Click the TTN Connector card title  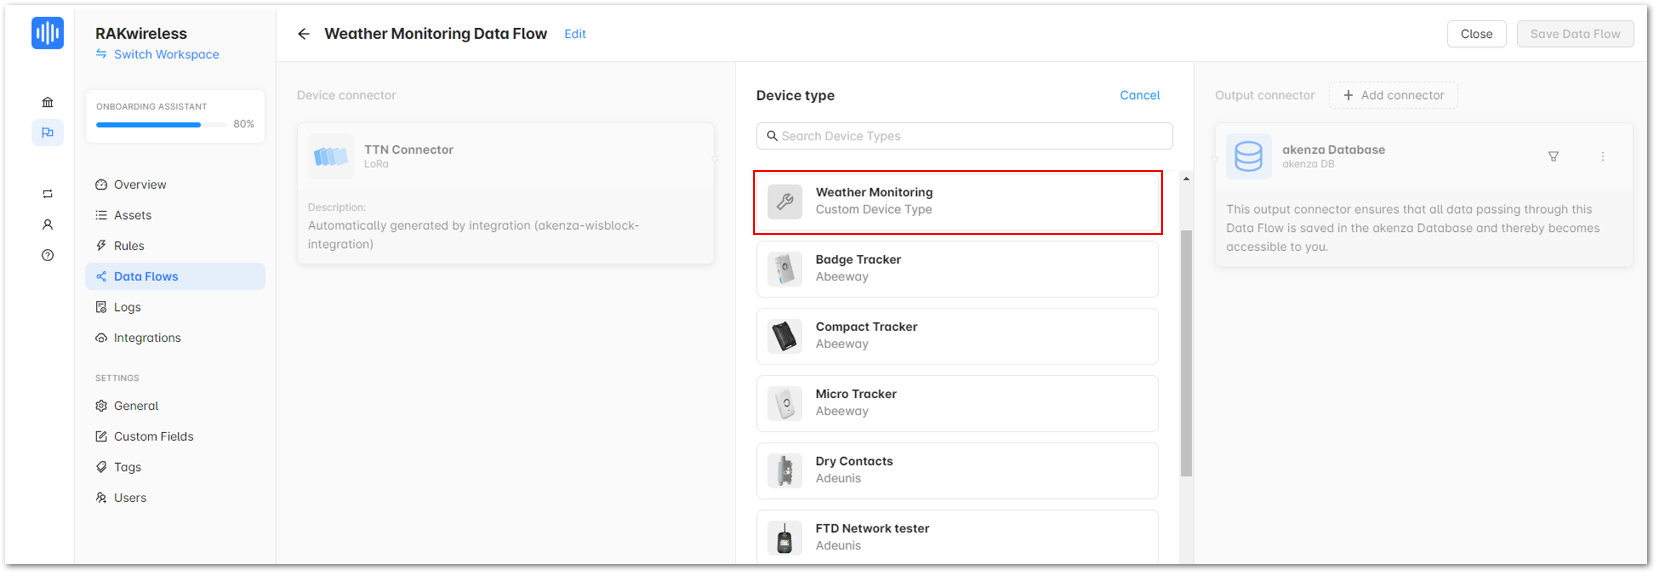point(408,150)
